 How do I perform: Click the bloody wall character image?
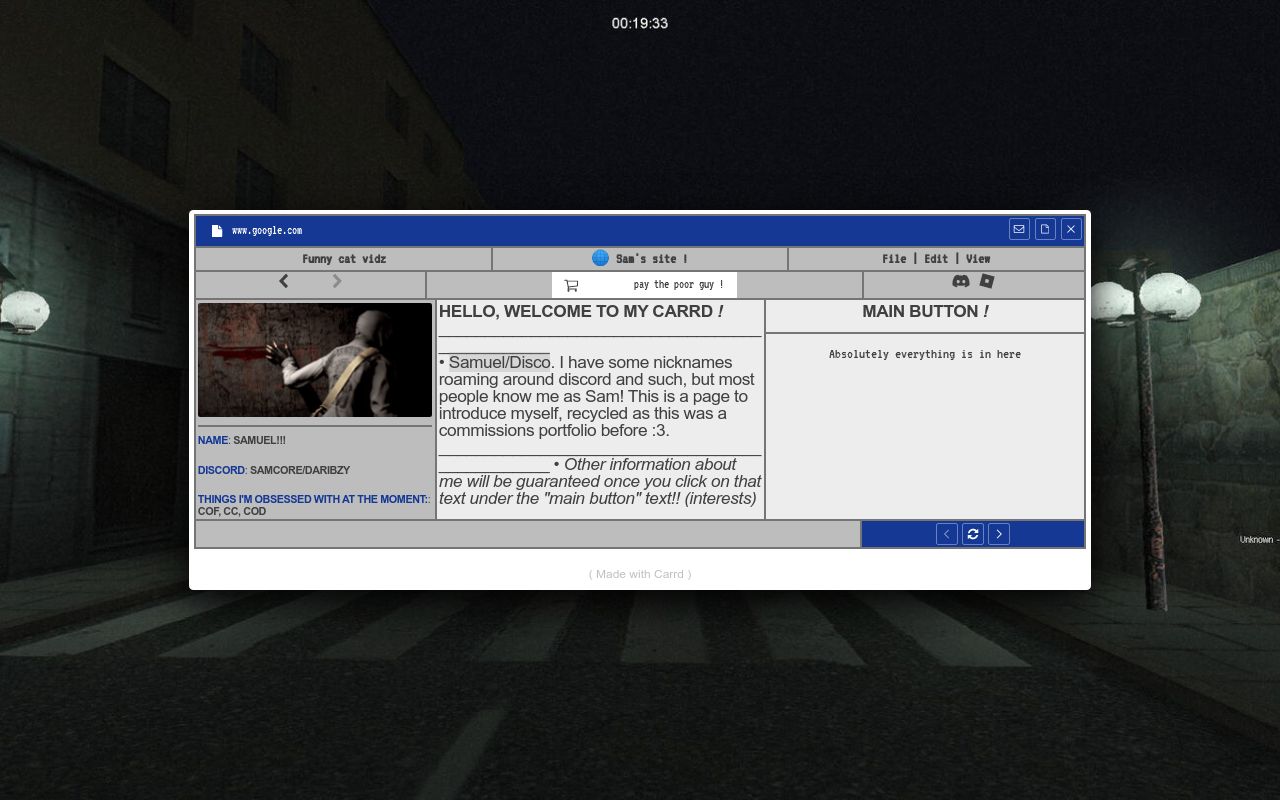coord(315,360)
